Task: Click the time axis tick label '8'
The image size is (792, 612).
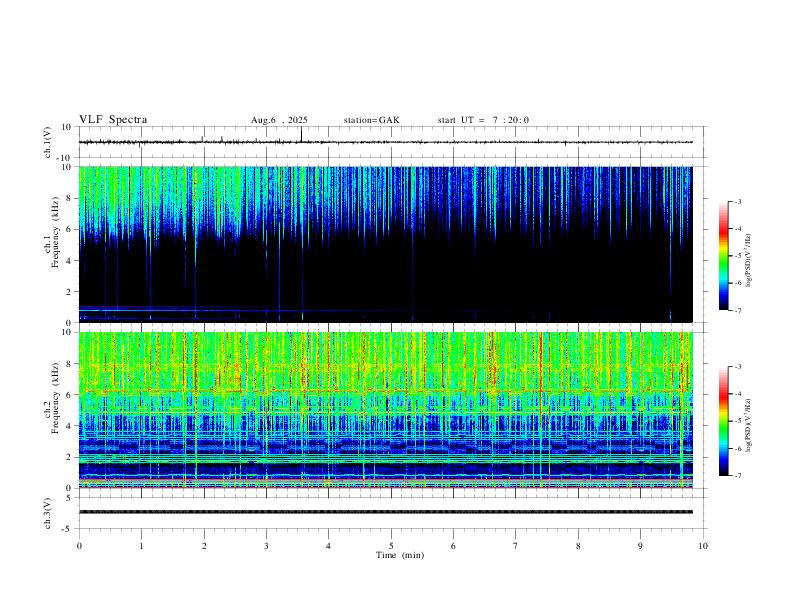Action: 578,546
